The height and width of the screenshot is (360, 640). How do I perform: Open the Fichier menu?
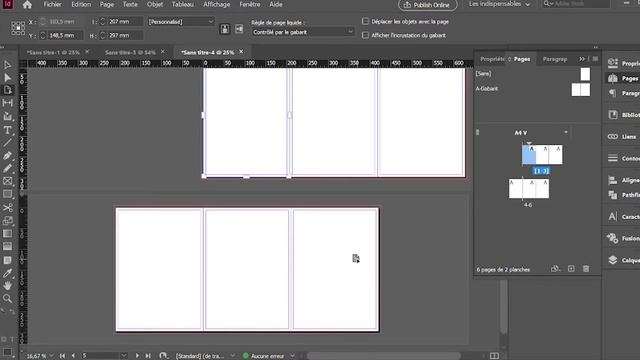click(x=53, y=4)
